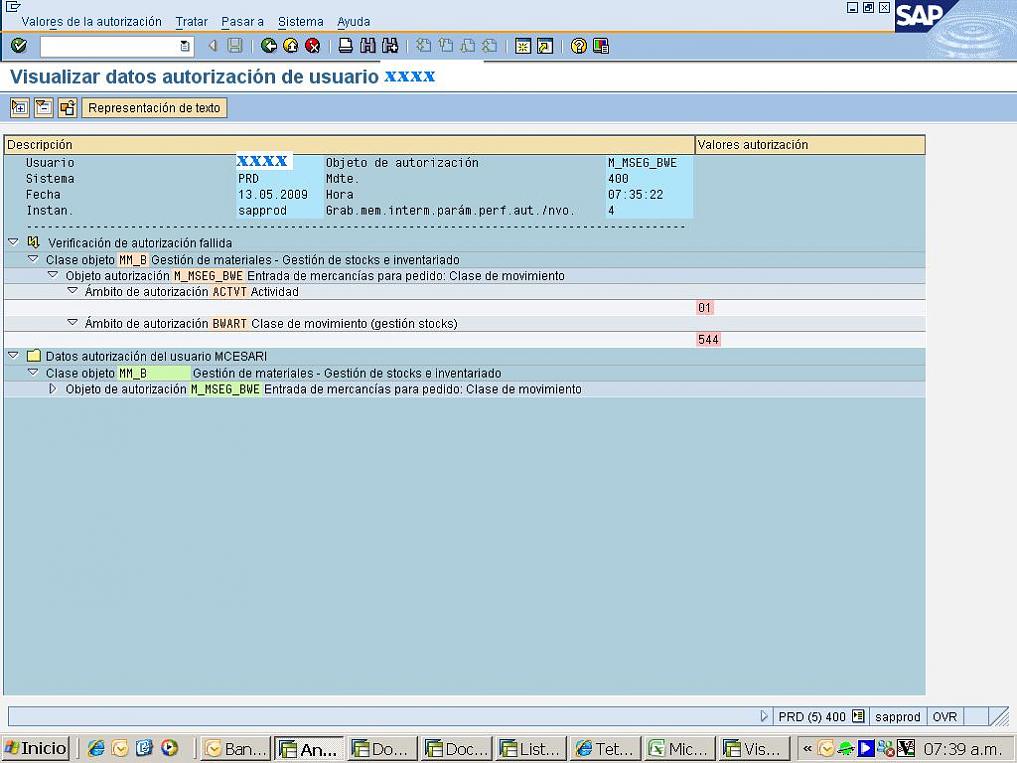Click the green Enter checkmark icon
This screenshot has height=763, width=1017.
(18, 46)
